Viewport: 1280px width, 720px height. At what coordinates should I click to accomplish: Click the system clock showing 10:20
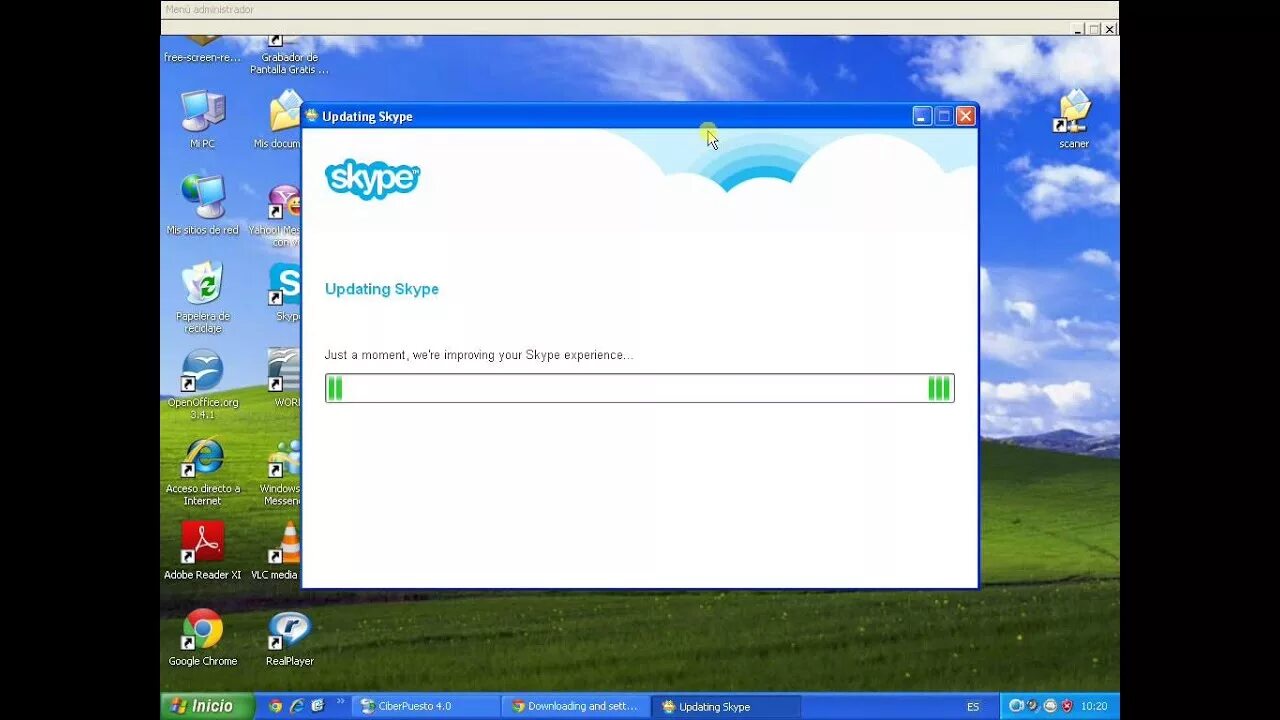tap(1094, 707)
